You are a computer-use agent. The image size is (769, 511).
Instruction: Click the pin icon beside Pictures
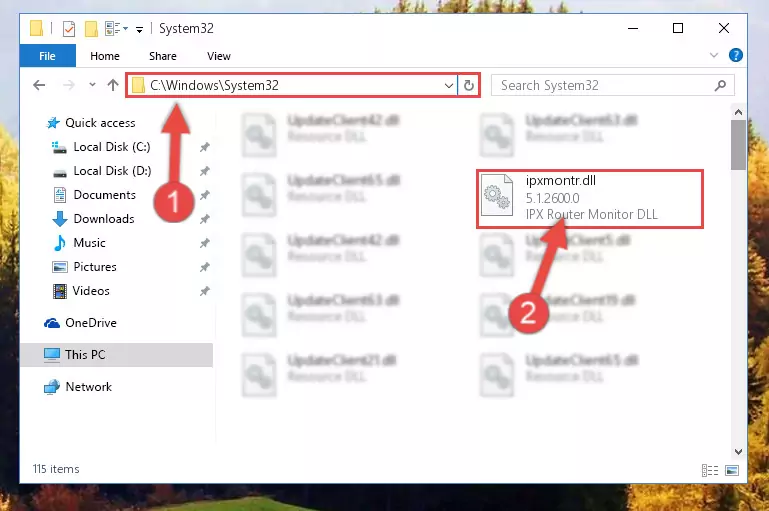click(205, 267)
